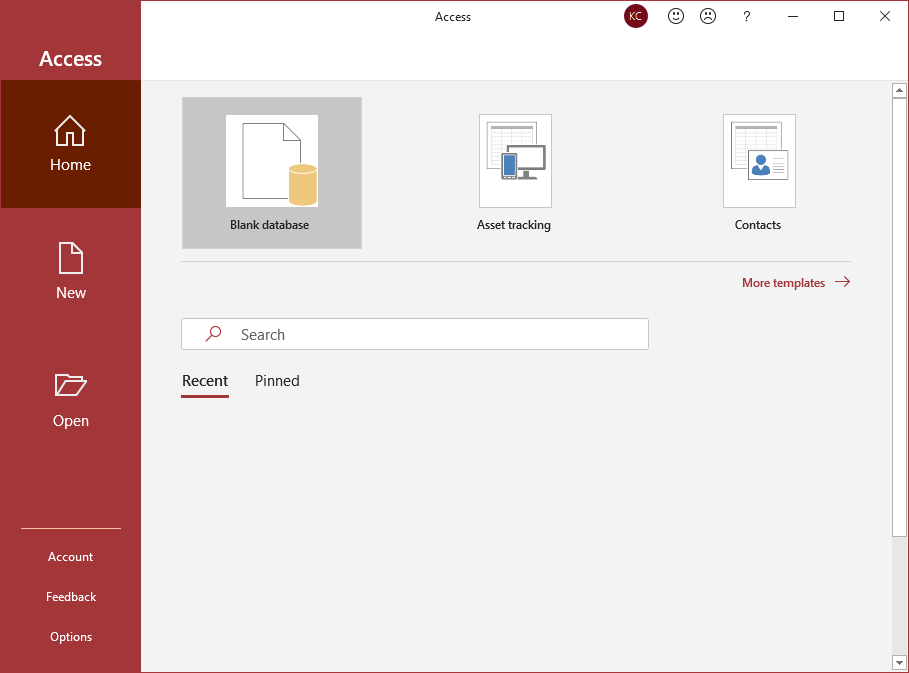Open the Feedback page

70,596
